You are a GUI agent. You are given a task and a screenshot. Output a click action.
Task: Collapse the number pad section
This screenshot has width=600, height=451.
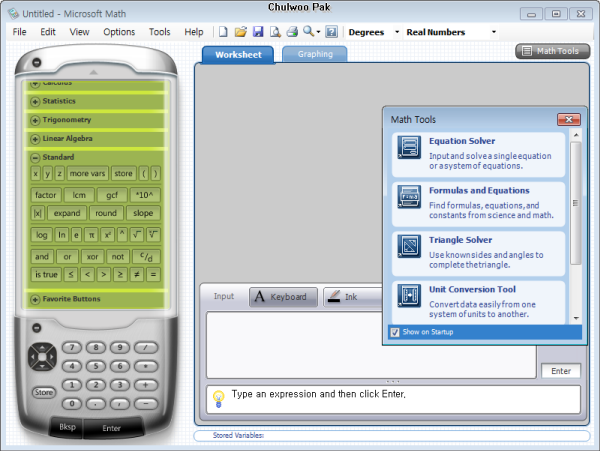pyautogui.click(x=37, y=328)
